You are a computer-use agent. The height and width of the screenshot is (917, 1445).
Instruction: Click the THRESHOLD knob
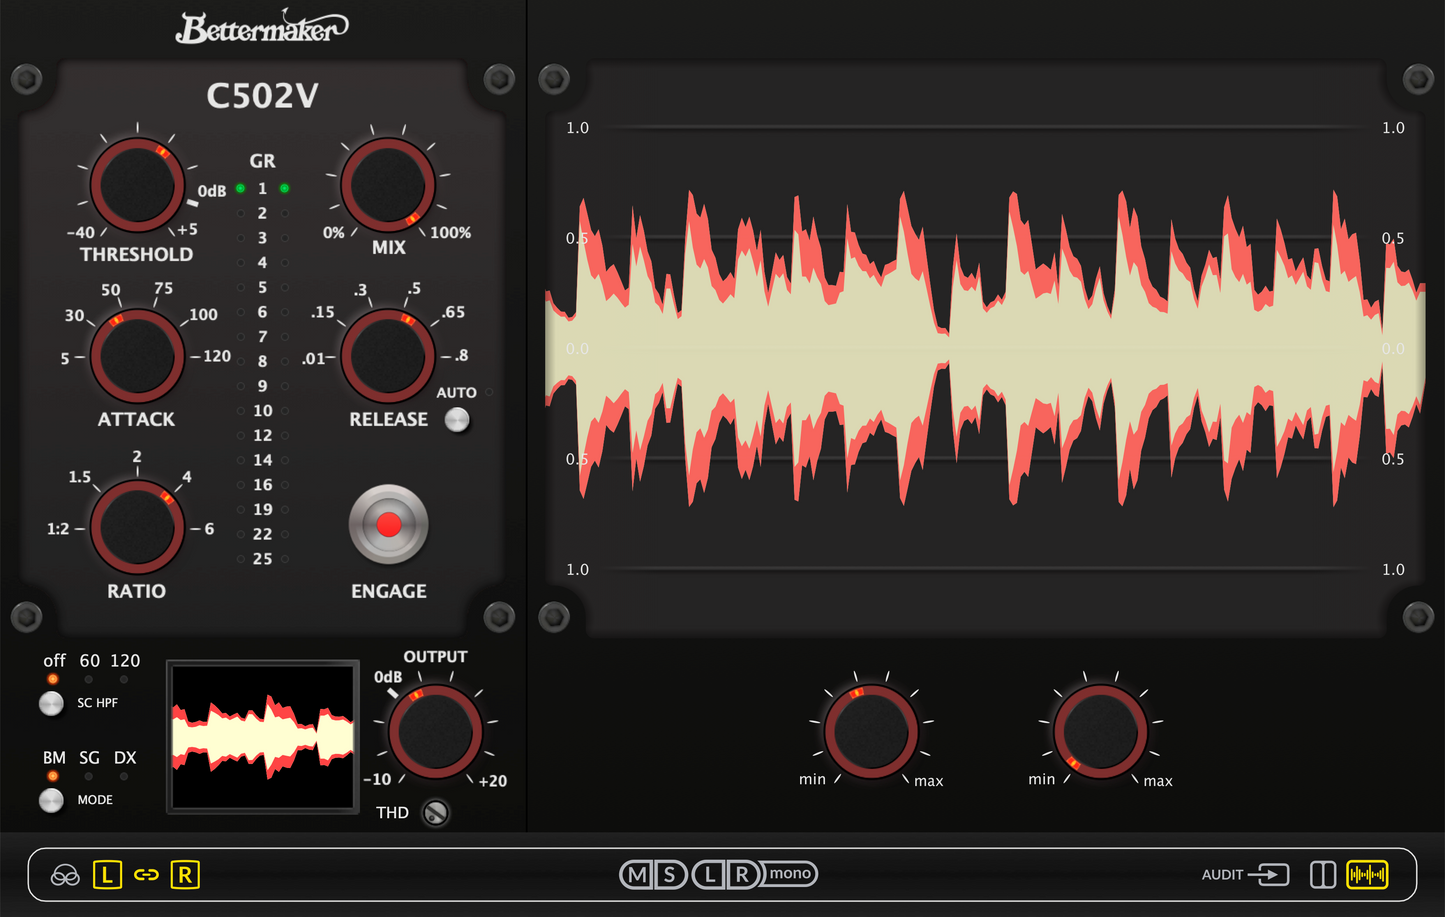(137, 185)
